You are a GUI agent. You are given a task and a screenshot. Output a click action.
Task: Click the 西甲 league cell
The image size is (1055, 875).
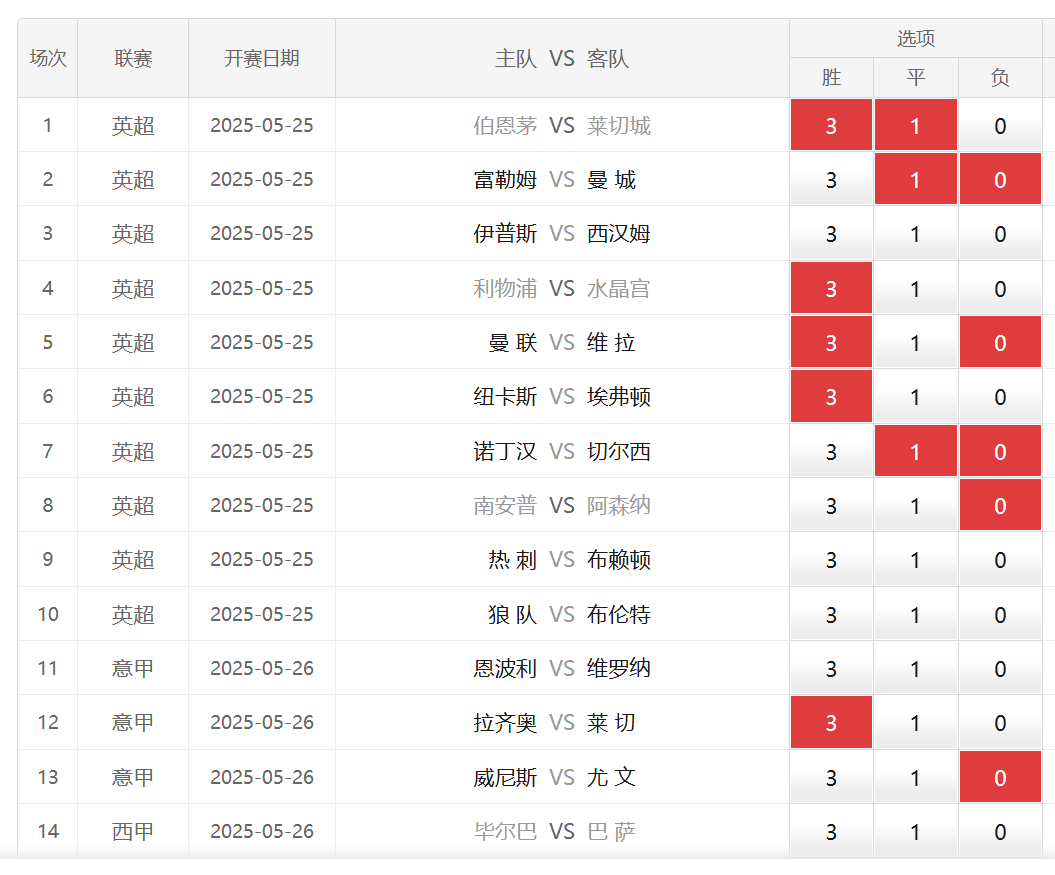pos(133,831)
